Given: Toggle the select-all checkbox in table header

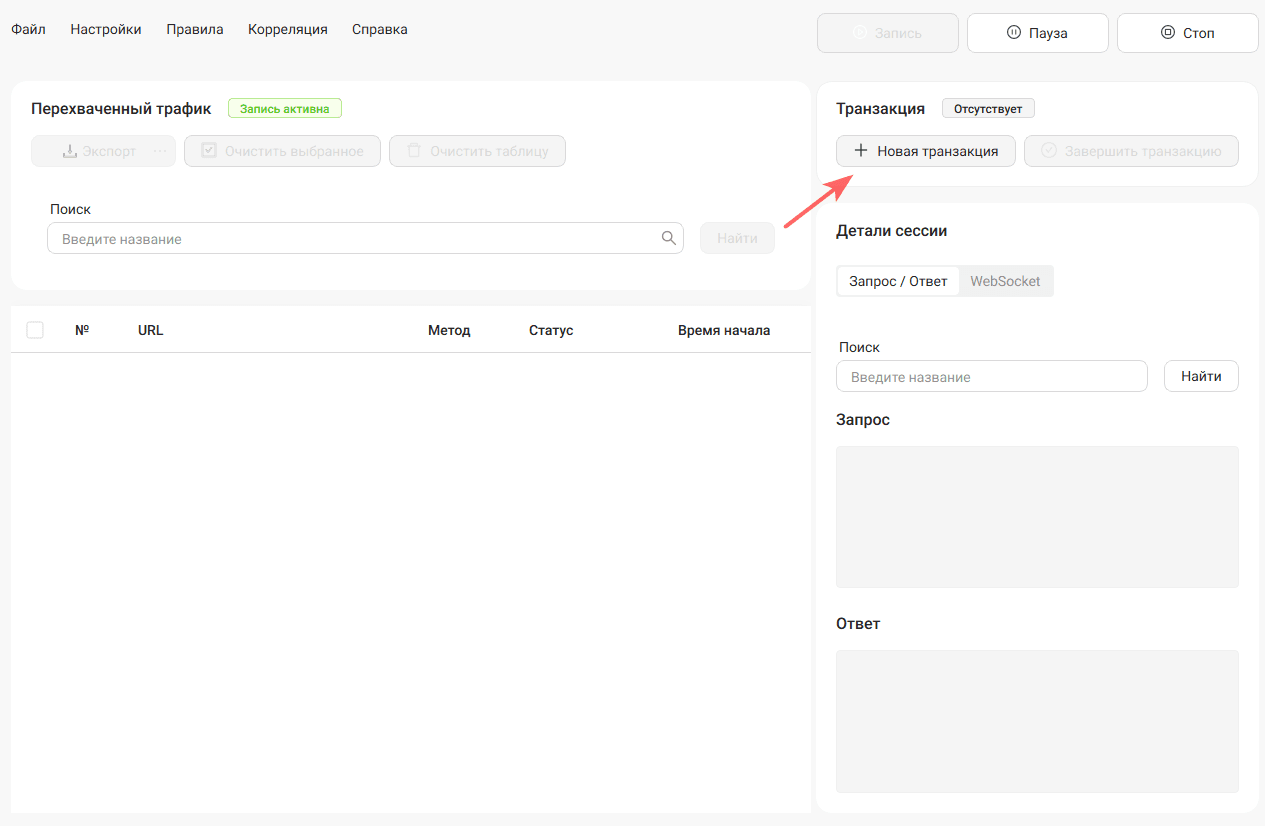Looking at the screenshot, I should (35, 330).
